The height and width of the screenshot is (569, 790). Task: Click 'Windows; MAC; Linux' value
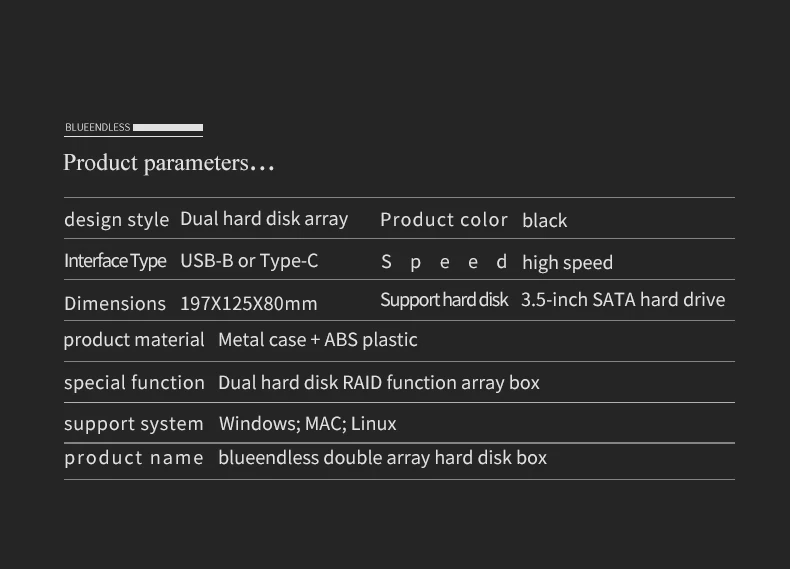308,424
